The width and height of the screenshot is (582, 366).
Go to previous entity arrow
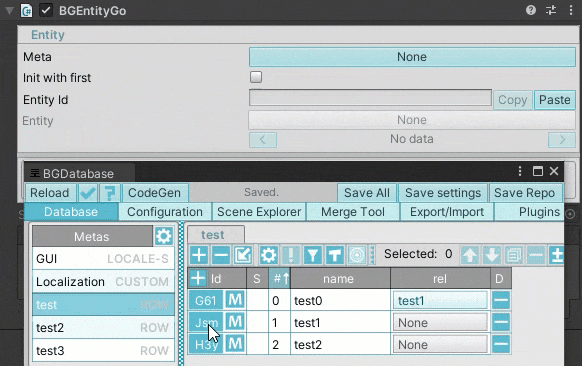click(x=263, y=140)
